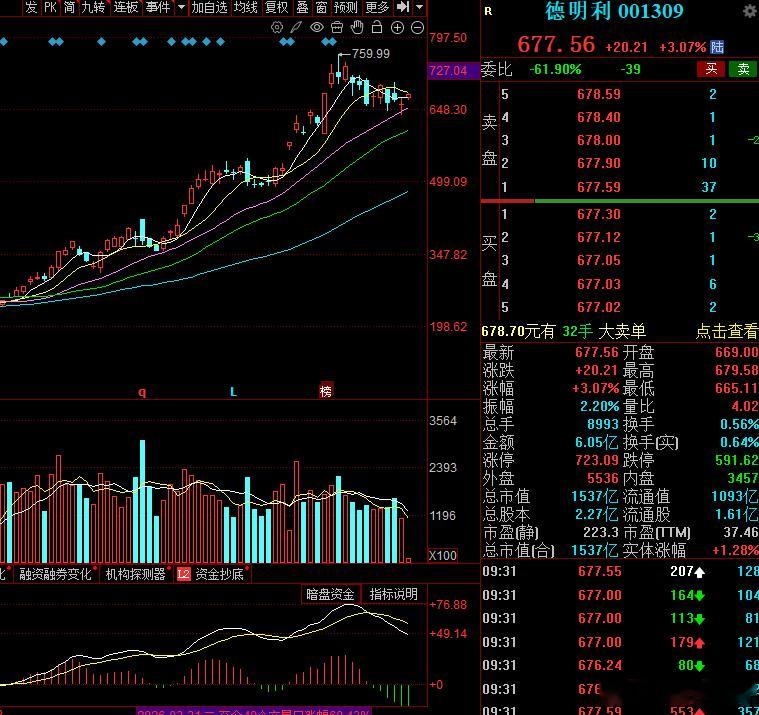This screenshot has width=759, height=715.
Task: Zoom in with plus icon
Action: point(397,28)
